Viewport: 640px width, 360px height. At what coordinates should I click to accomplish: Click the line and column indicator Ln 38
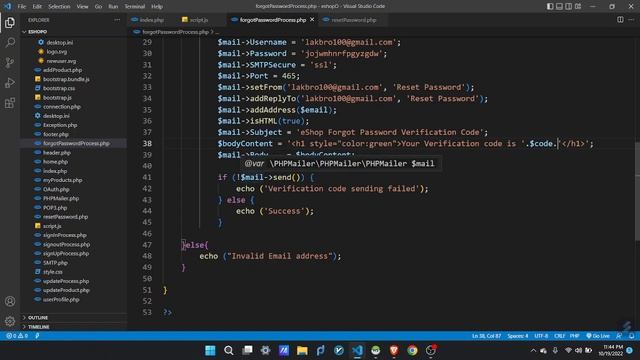[487, 336]
